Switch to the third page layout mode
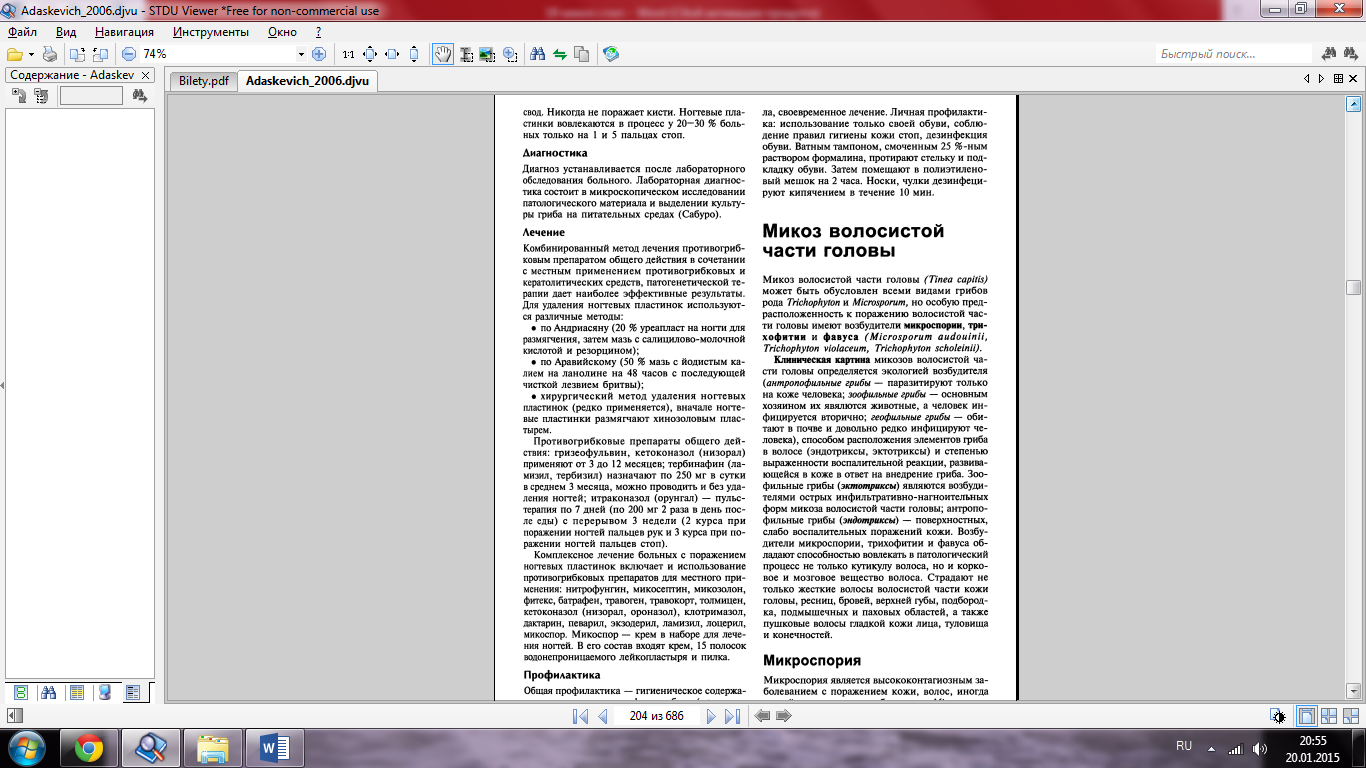The width and height of the screenshot is (1366, 768). pyautogui.click(x=1351, y=716)
